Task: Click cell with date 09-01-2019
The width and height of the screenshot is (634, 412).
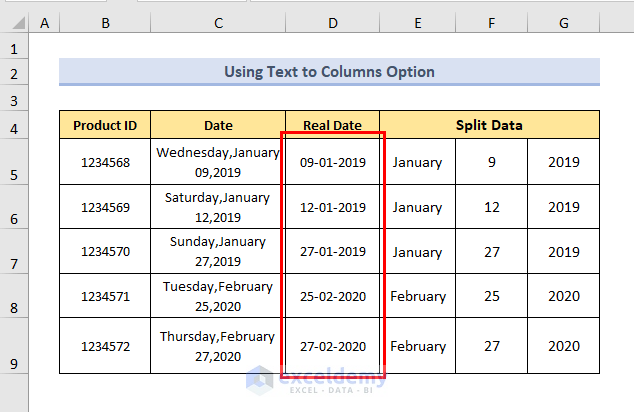Action: (332, 162)
